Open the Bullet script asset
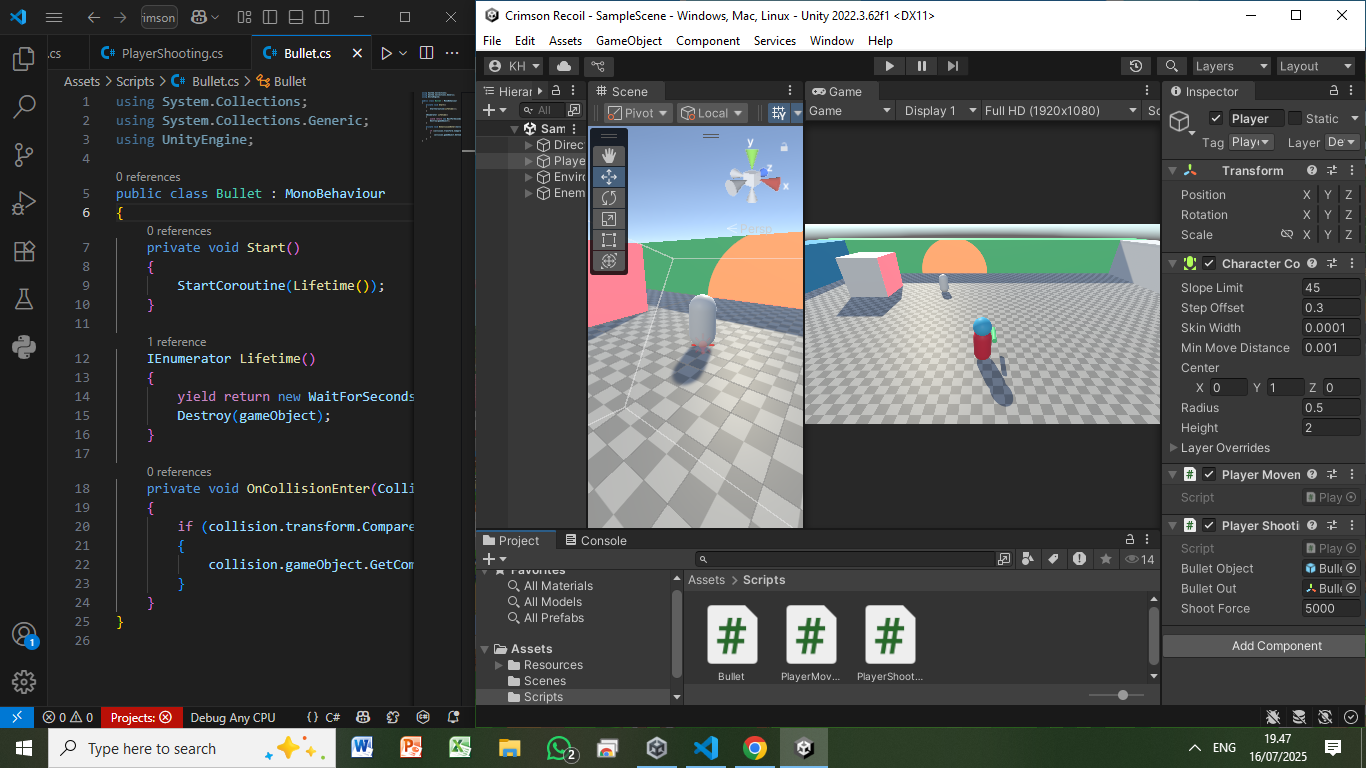Image resolution: width=1366 pixels, height=768 pixels. point(731,636)
